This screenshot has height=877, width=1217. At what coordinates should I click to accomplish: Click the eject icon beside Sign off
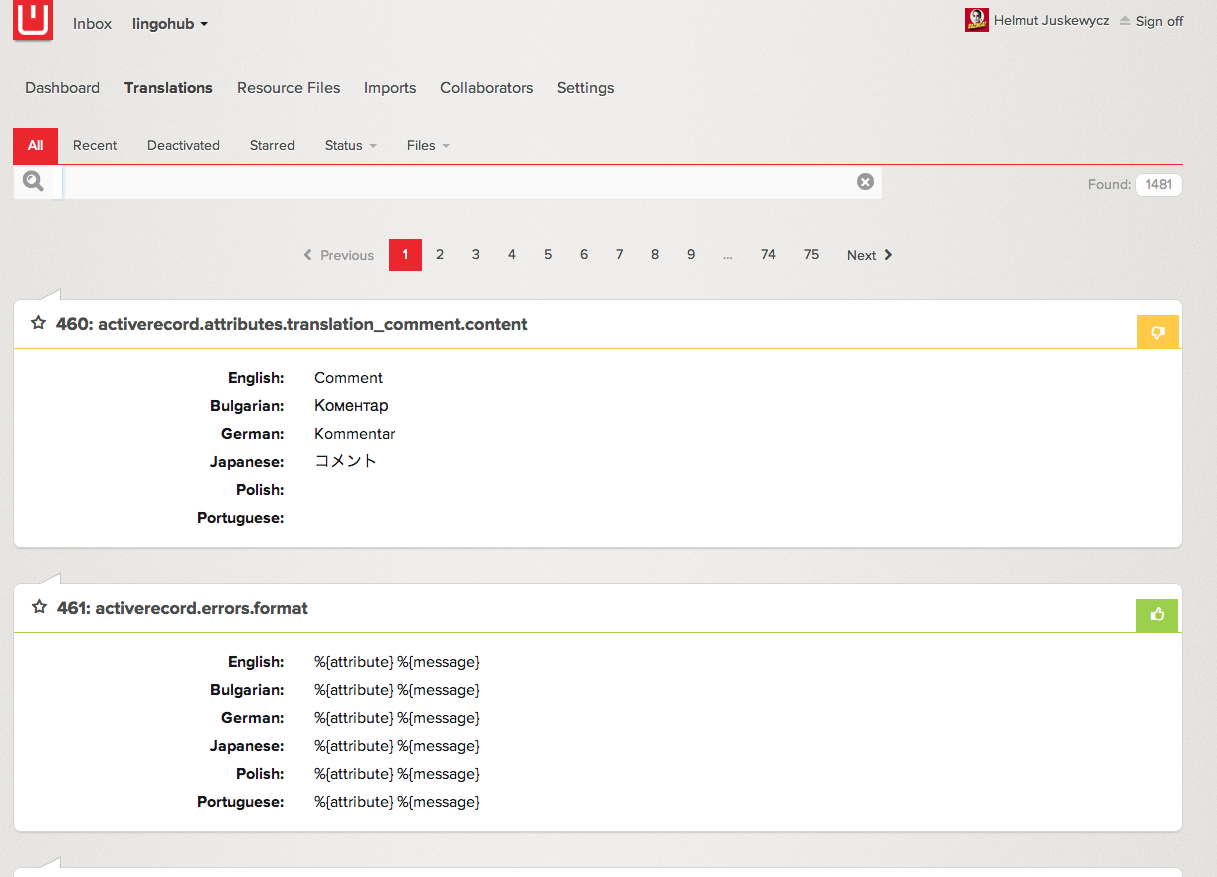coord(1125,21)
